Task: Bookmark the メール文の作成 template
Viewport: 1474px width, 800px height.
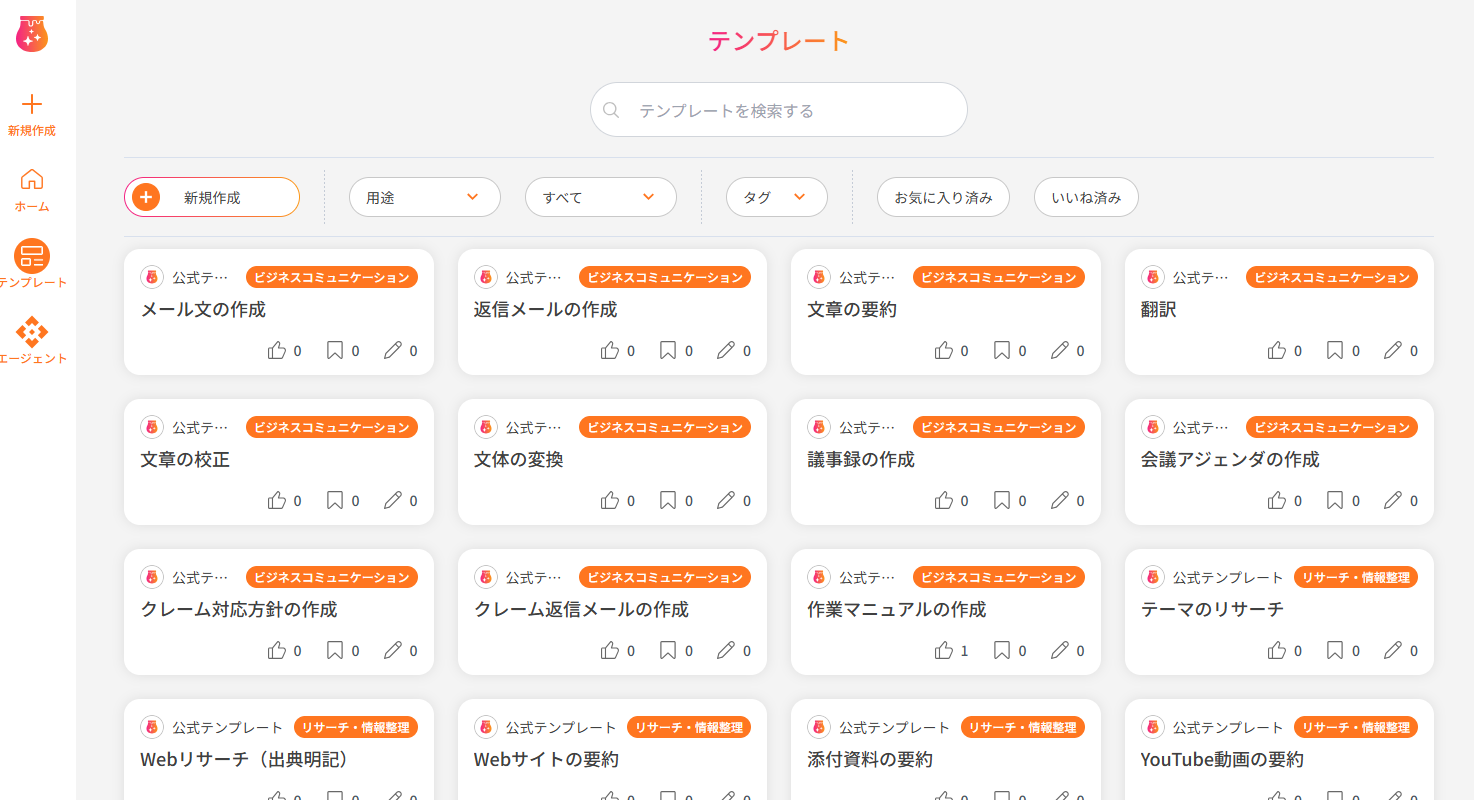Action: [x=335, y=350]
